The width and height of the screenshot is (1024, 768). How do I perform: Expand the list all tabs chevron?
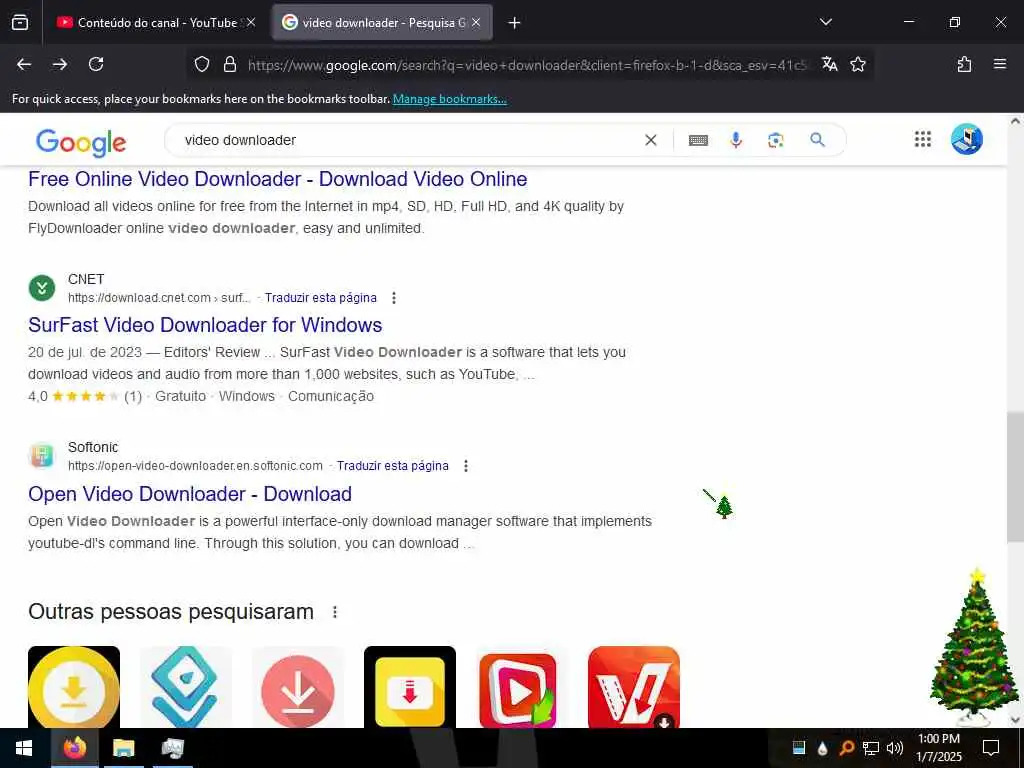(x=825, y=22)
